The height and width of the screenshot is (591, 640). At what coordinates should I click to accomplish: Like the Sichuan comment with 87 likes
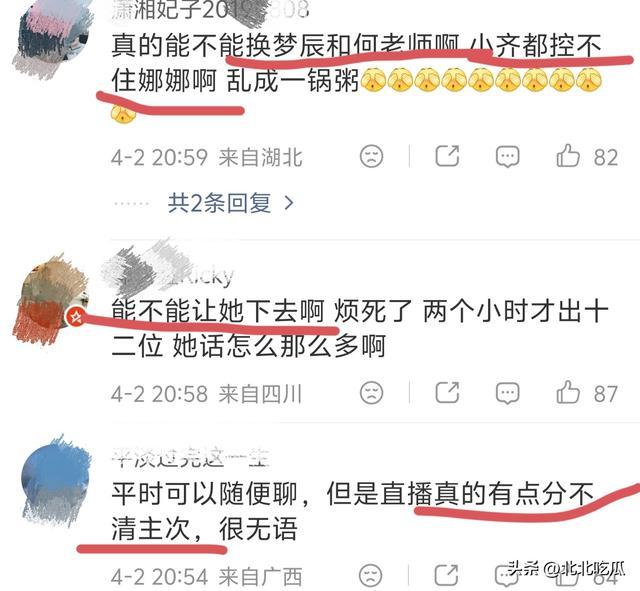click(568, 393)
